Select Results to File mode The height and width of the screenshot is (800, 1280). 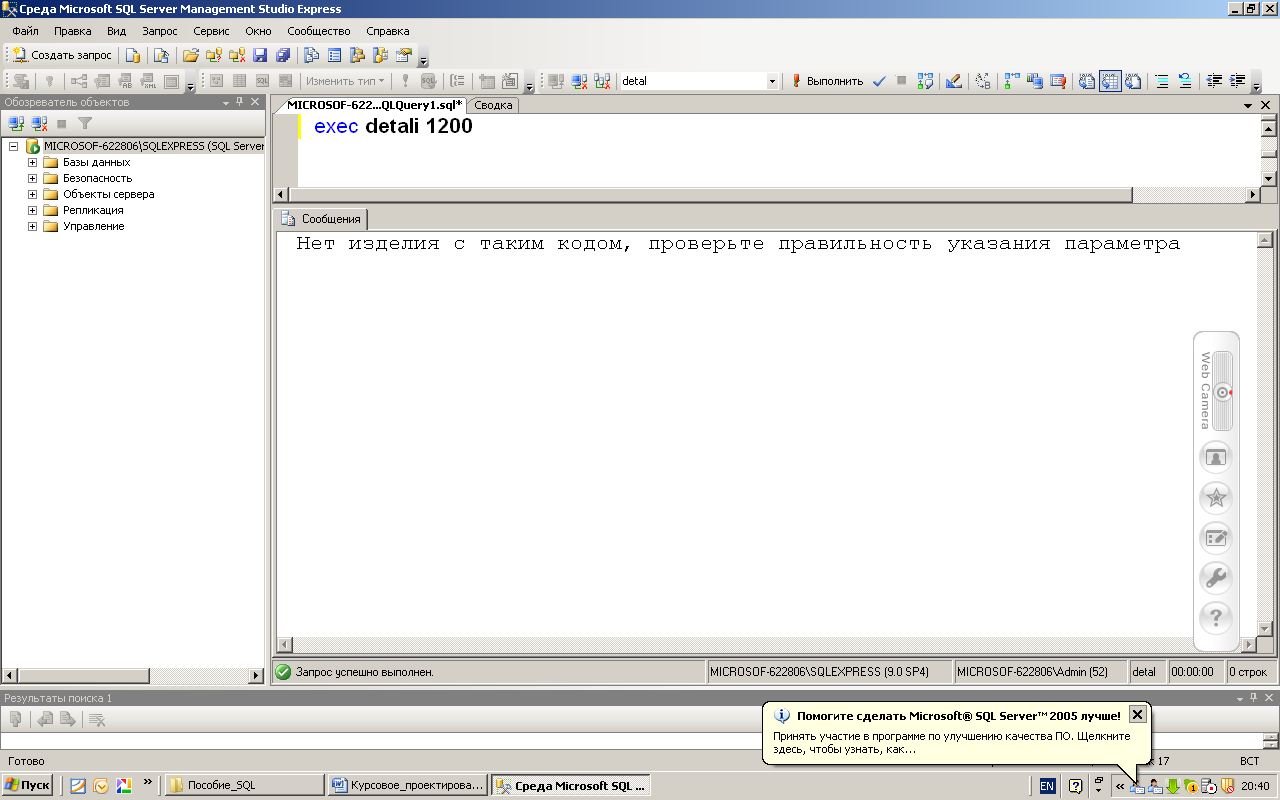click(1133, 81)
